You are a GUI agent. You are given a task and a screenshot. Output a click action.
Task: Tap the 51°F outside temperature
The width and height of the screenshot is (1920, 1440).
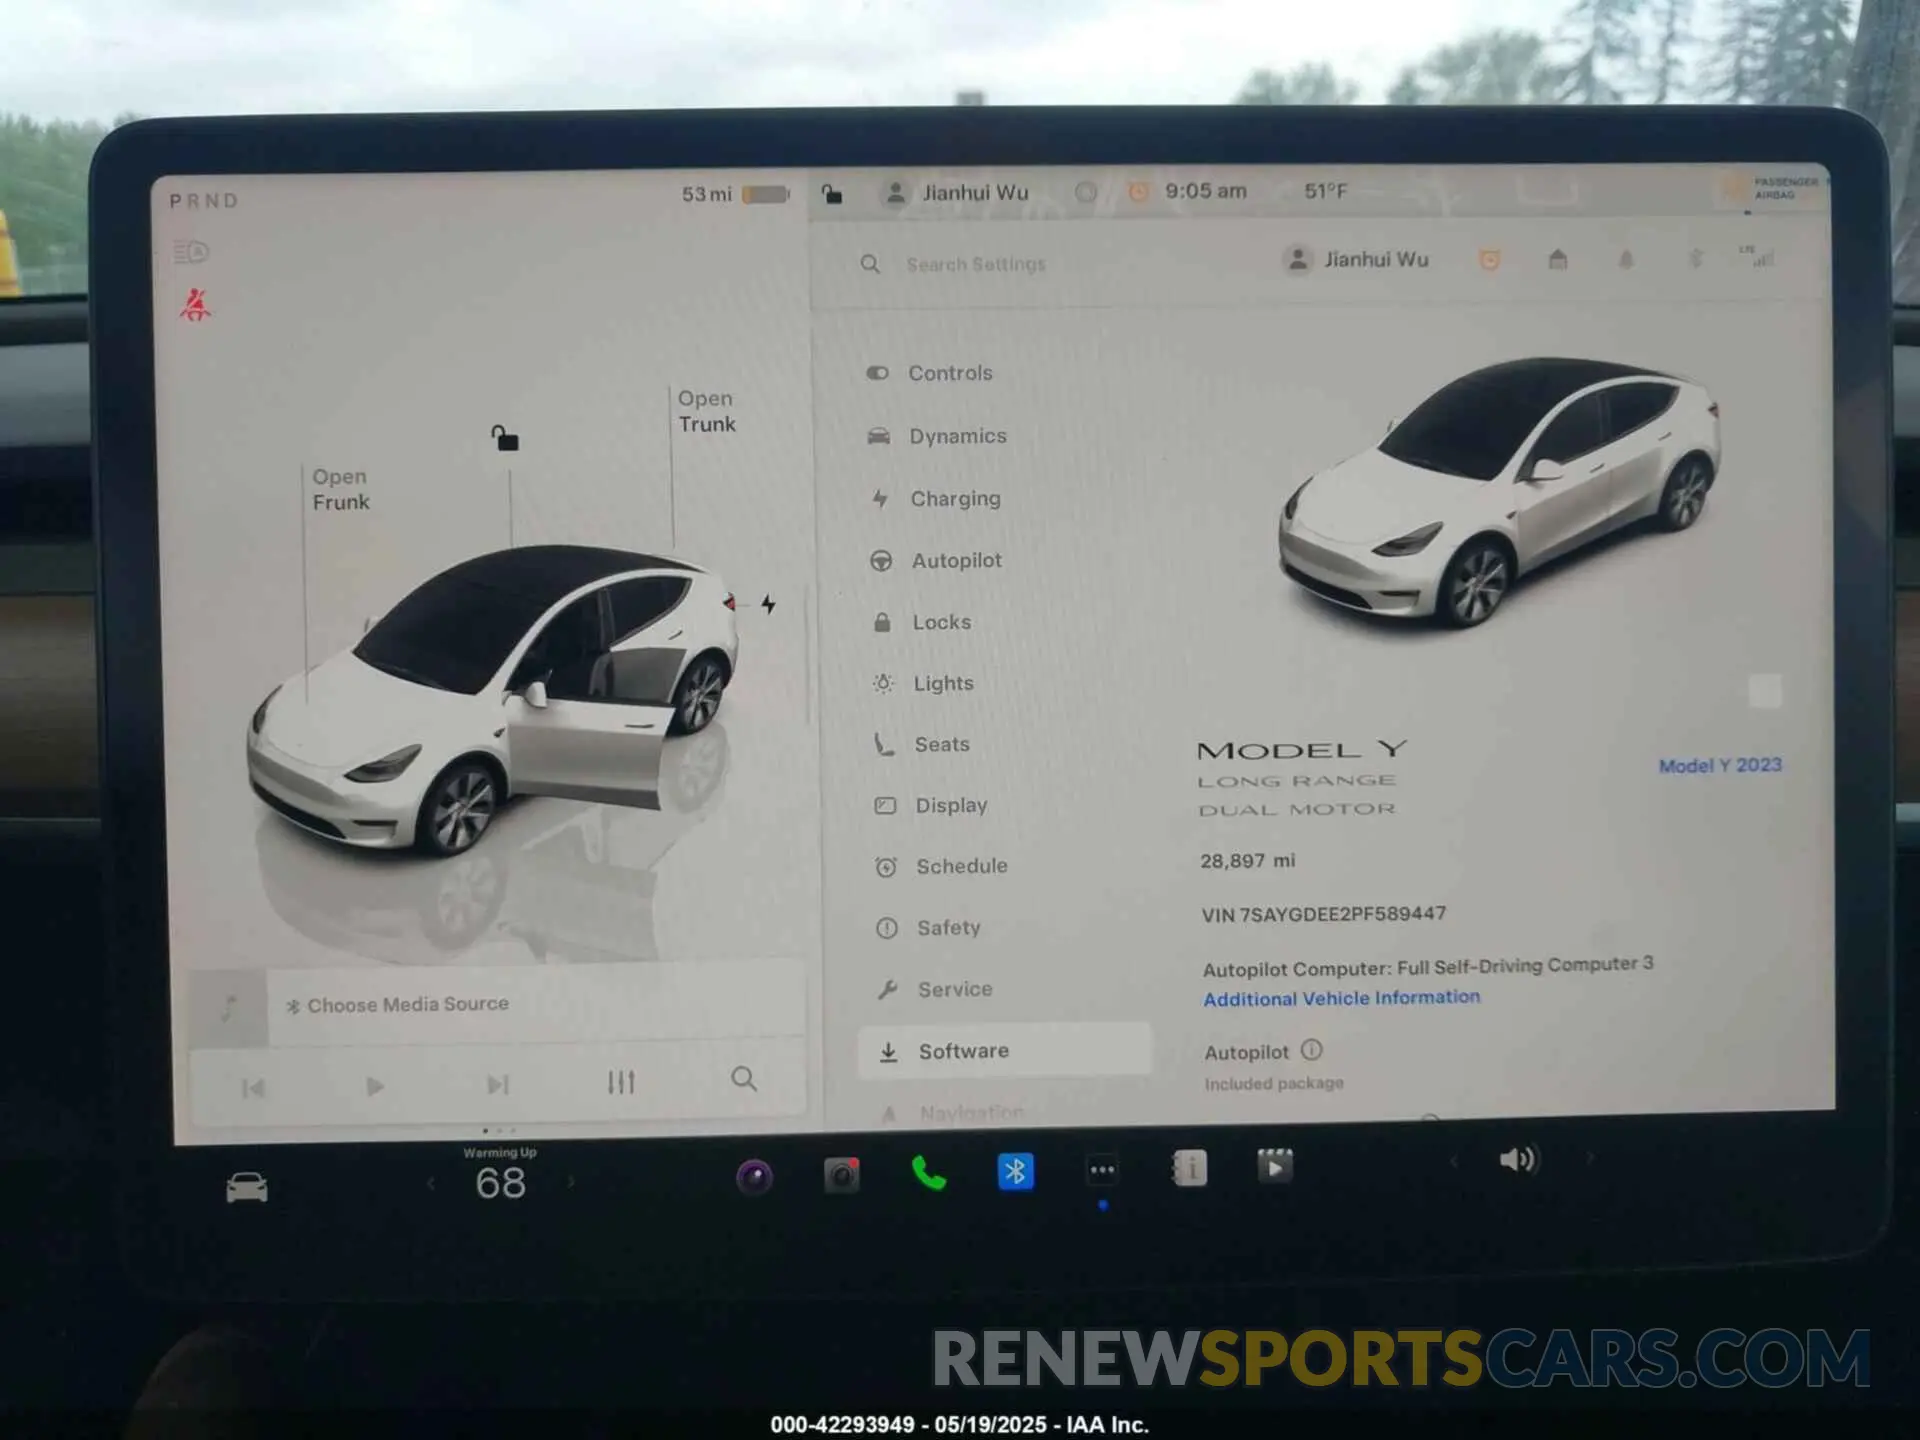pos(1326,191)
